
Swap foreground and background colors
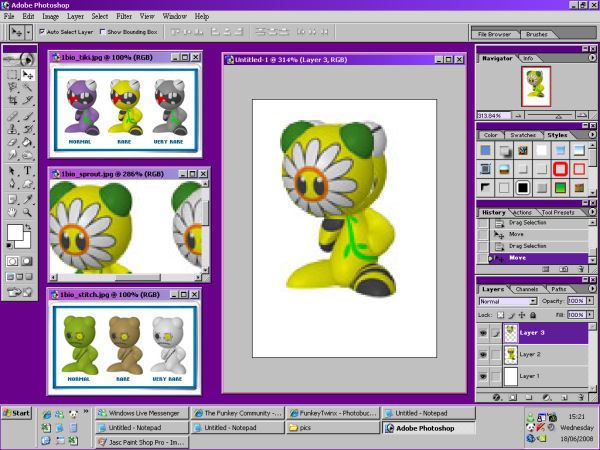tap(28, 227)
